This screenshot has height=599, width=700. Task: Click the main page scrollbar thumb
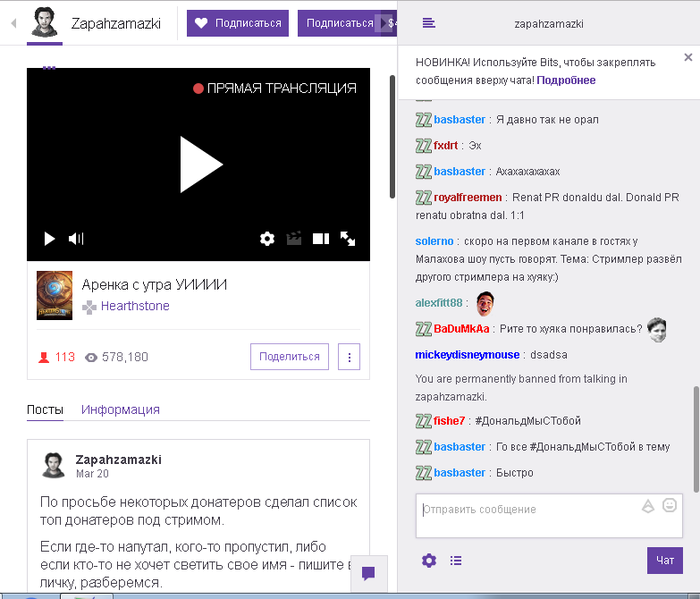392,137
